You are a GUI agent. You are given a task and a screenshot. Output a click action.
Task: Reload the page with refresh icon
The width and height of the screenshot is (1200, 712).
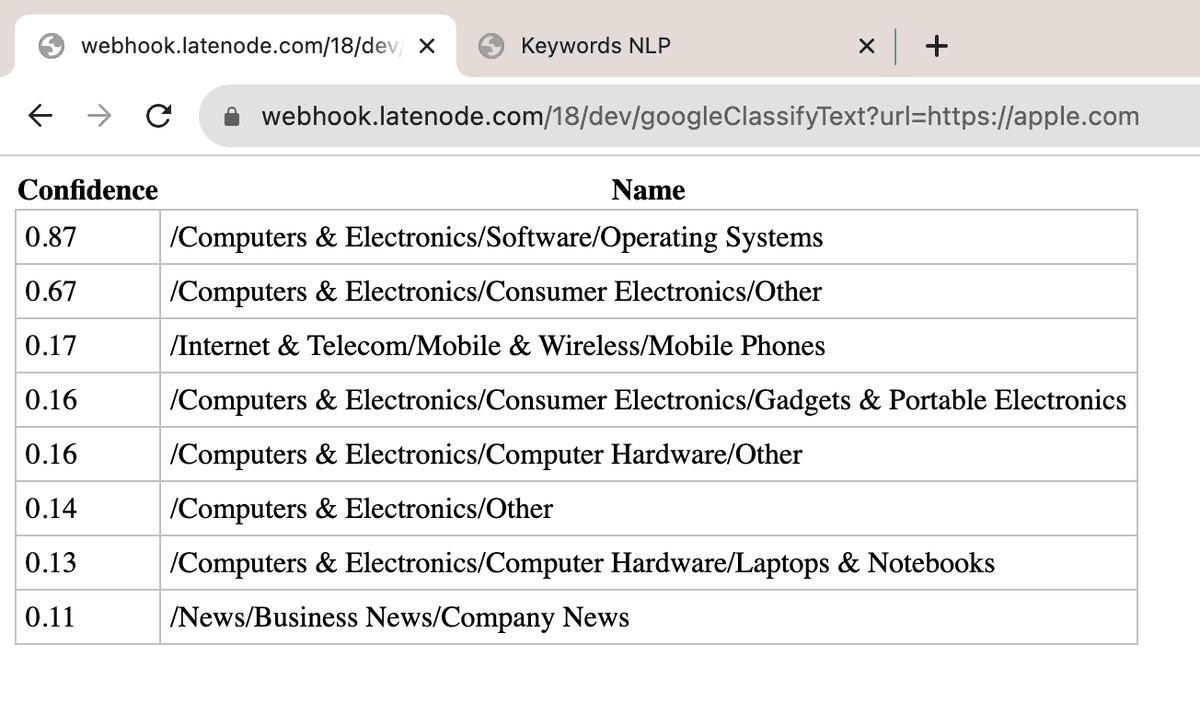(158, 116)
